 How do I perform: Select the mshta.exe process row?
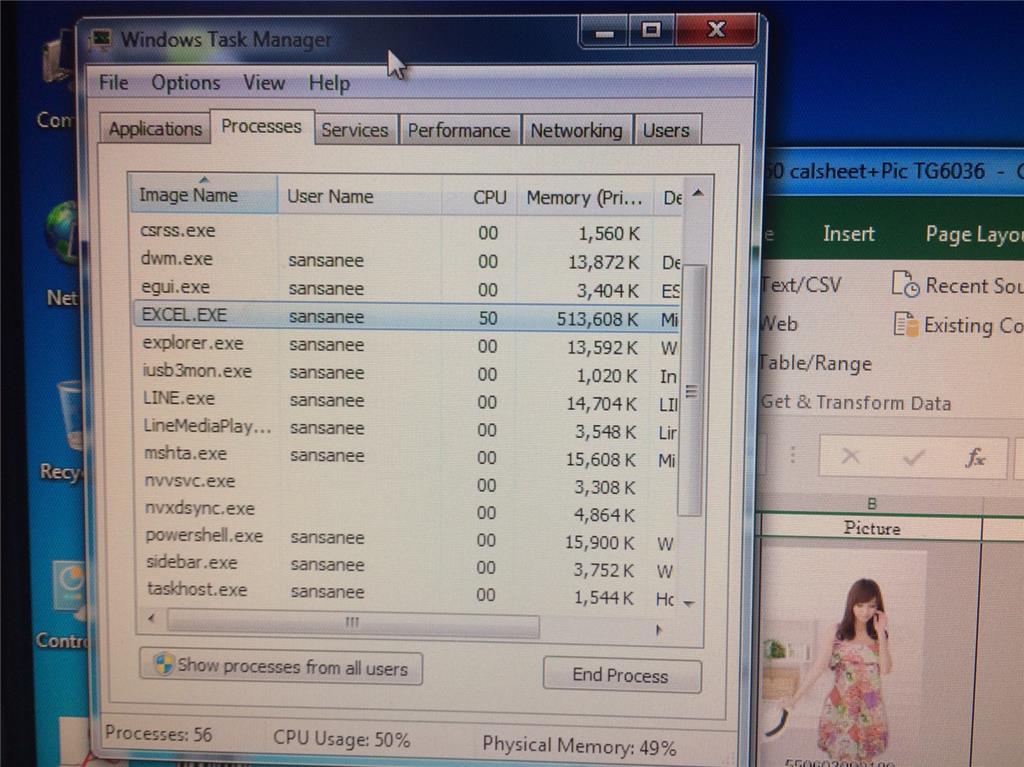click(x=406, y=456)
